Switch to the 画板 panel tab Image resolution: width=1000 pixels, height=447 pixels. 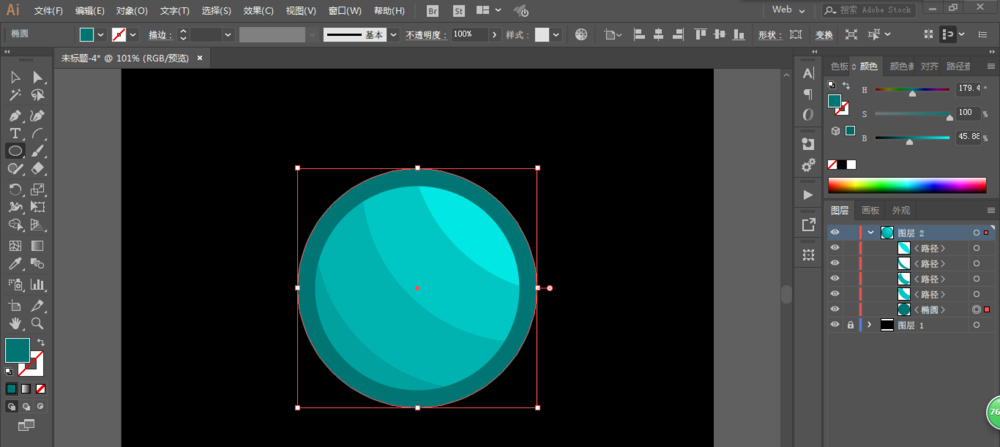pyautogui.click(x=870, y=210)
